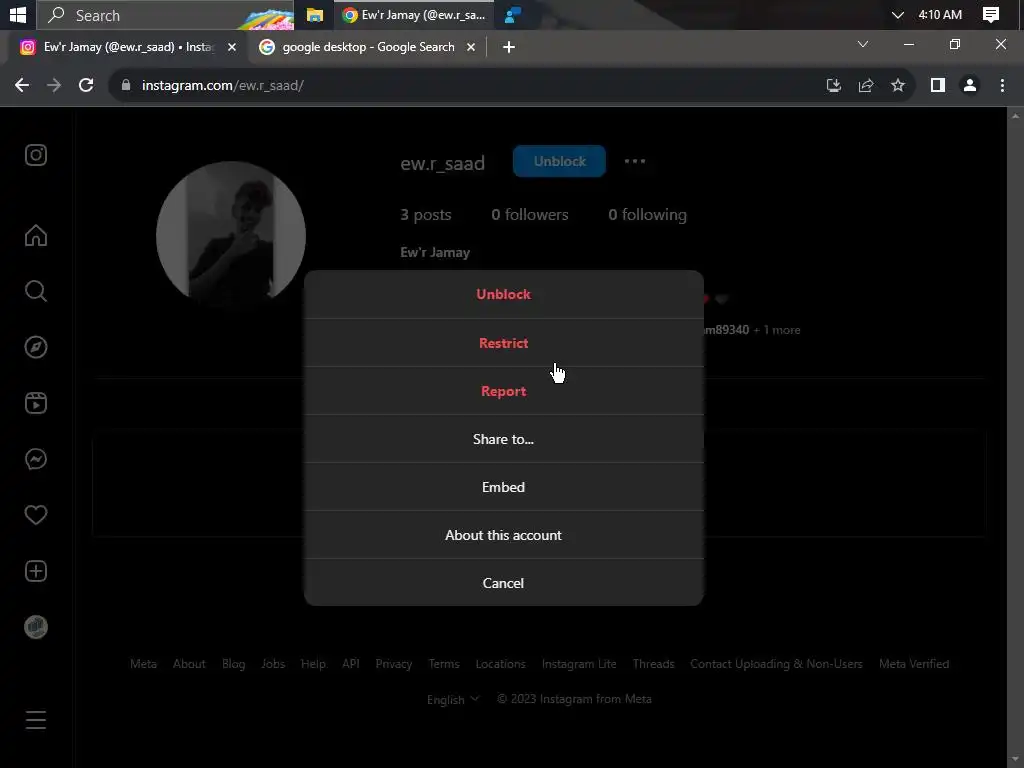
Task: Switch to the Instagram browser tab
Action: point(127,47)
